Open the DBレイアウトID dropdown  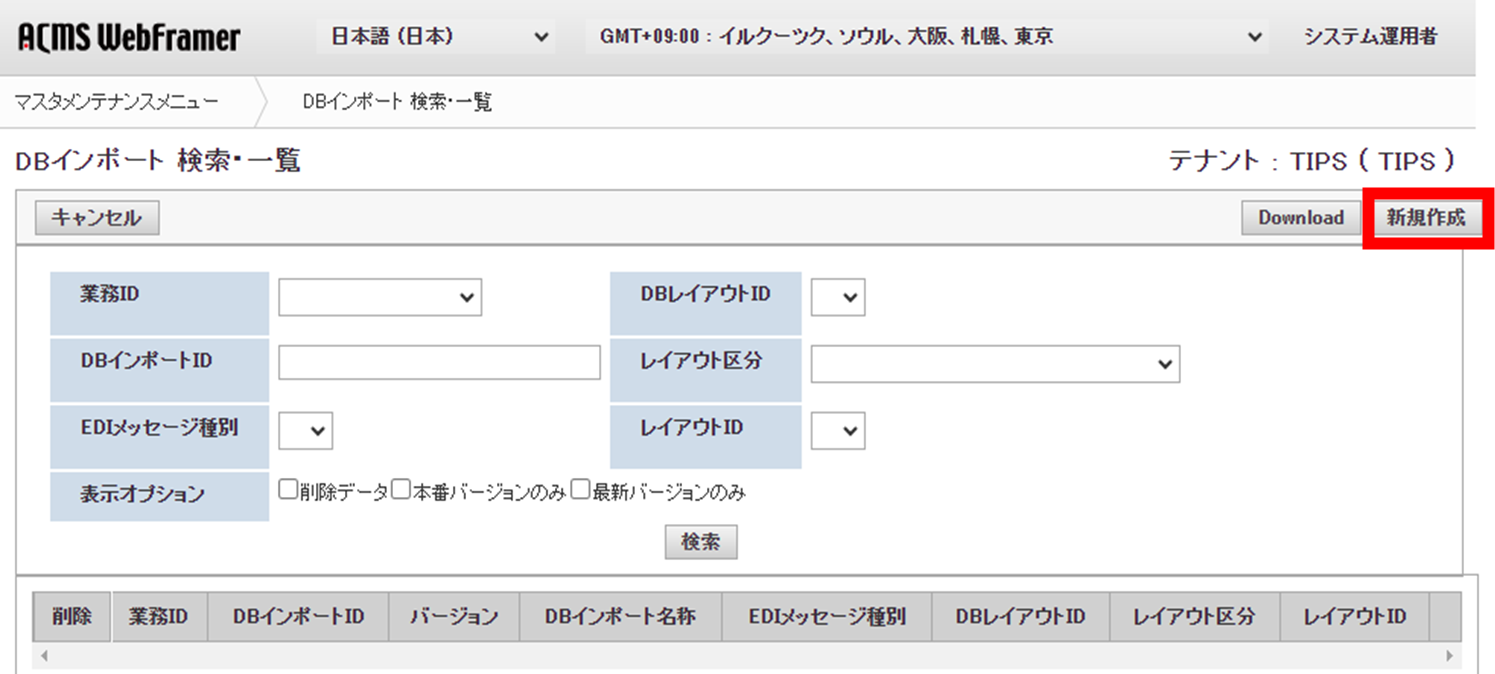pyautogui.click(x=837, y=296)
